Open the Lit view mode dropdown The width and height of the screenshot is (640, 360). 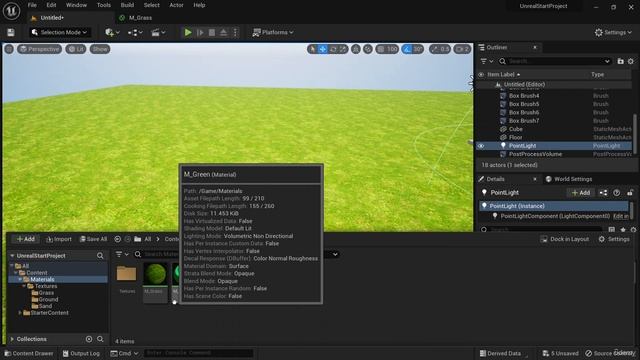76,49
